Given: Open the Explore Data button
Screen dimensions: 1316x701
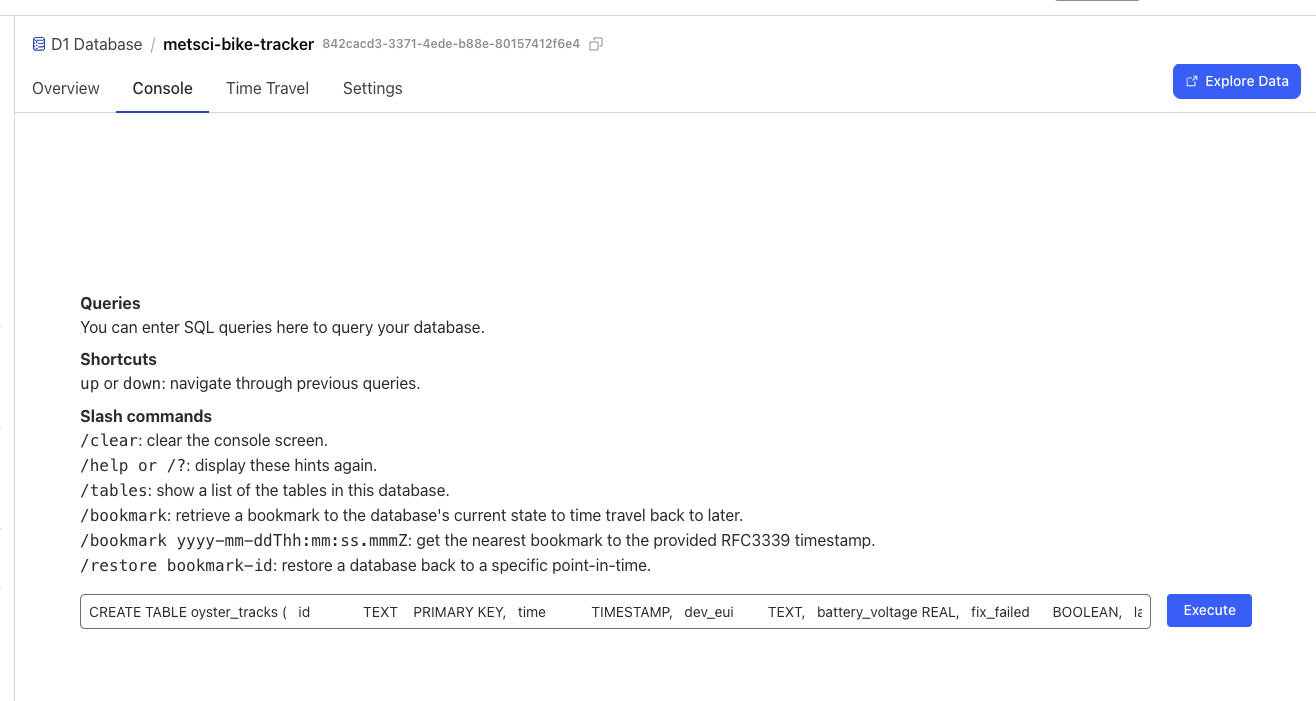Looking at the screenshot, I should 1237,81.
